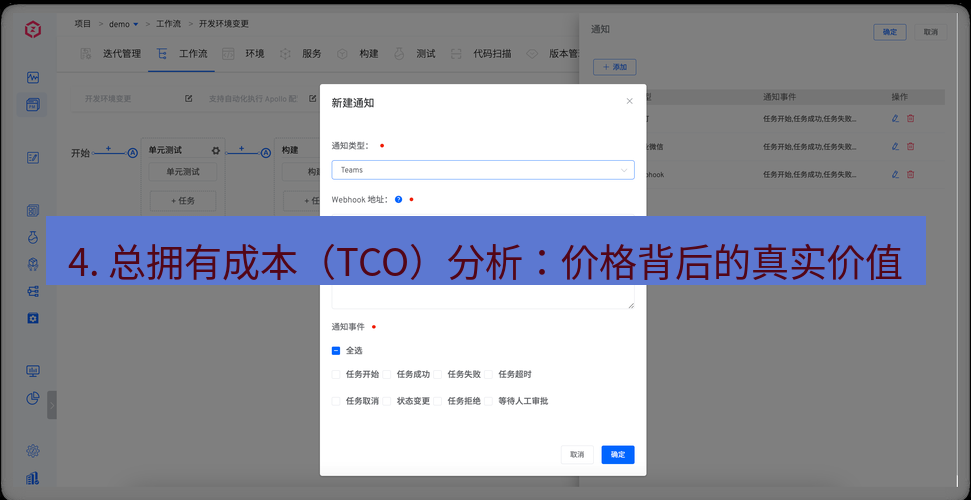Check the 任务开始 checkbox

pyautogui.click(x=336, y=374)
